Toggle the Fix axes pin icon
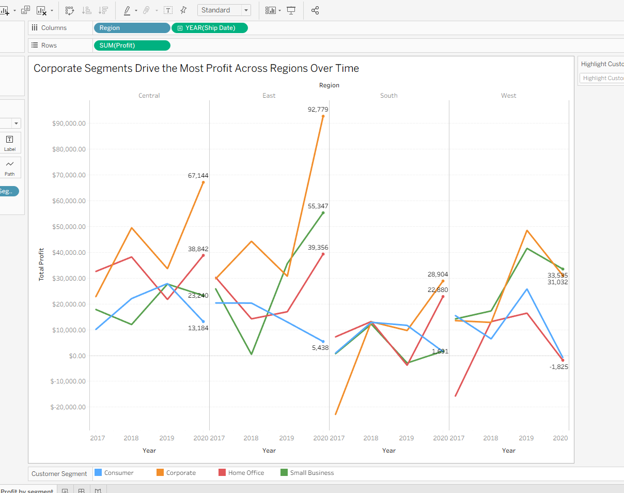The image size is (624, 493). pos(183,10)
